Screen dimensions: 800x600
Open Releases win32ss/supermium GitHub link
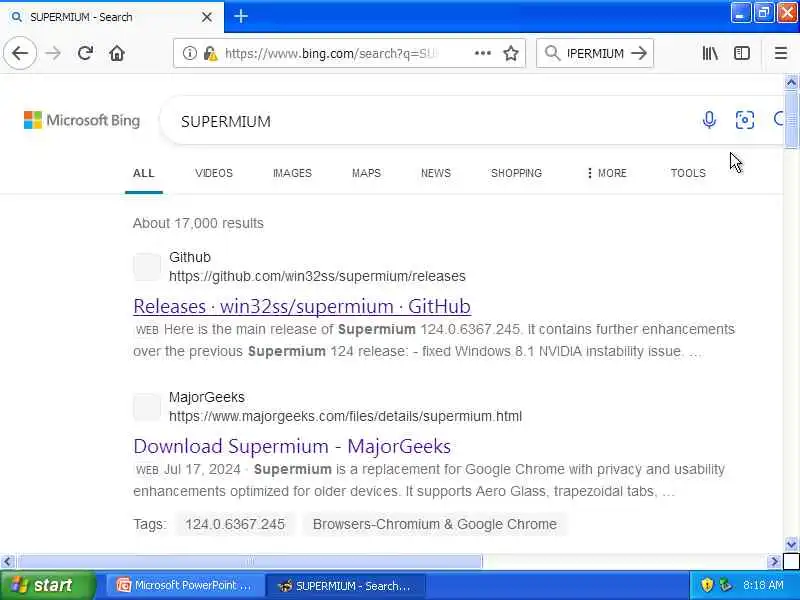point(302,306)
